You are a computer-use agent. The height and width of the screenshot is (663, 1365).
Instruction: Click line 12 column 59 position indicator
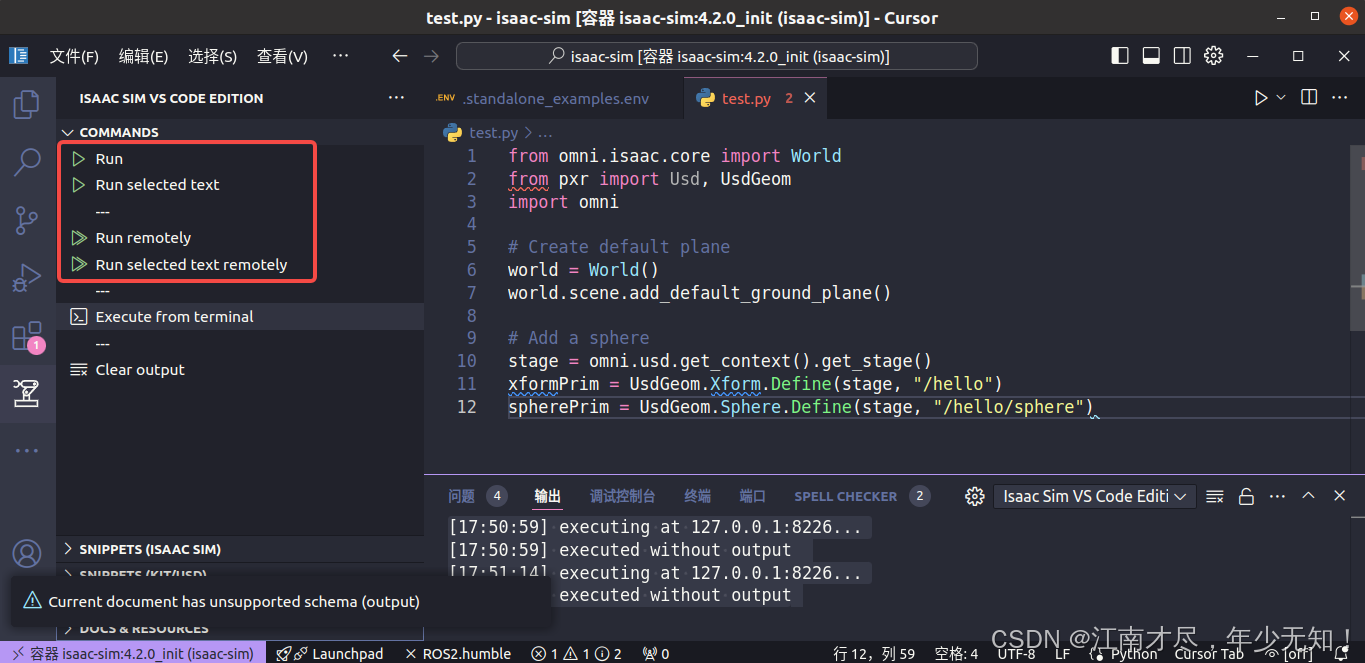(874, 653)
